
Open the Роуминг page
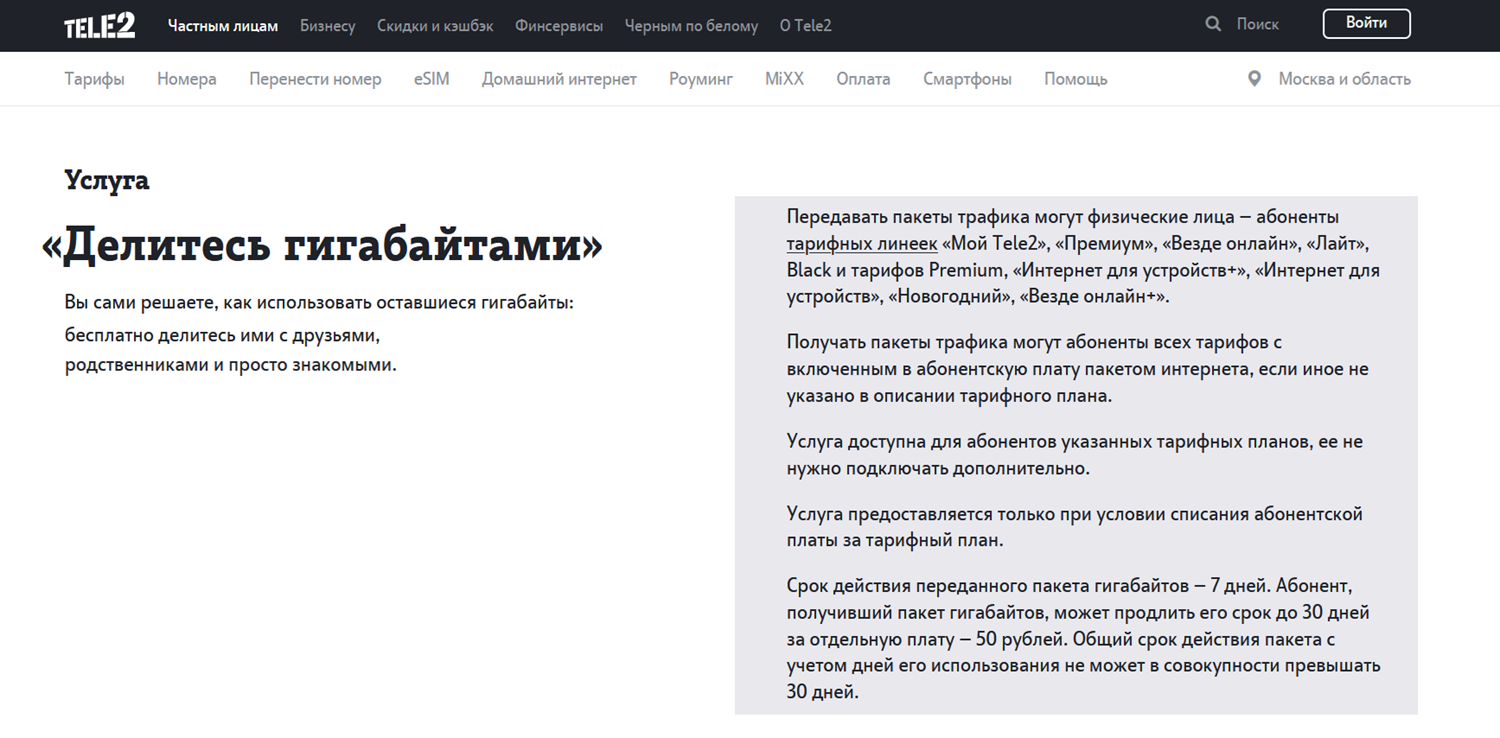tap(701, 79)
